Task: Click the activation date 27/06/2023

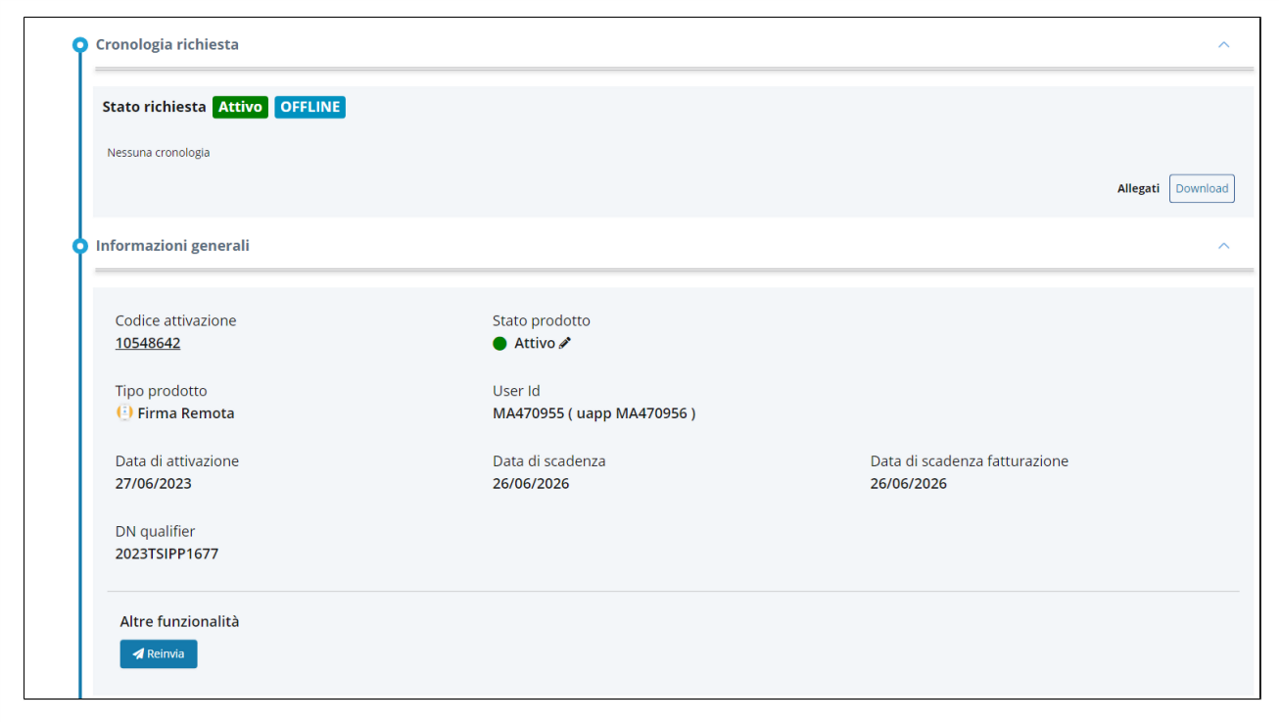Action: click(x=153, y=484)
